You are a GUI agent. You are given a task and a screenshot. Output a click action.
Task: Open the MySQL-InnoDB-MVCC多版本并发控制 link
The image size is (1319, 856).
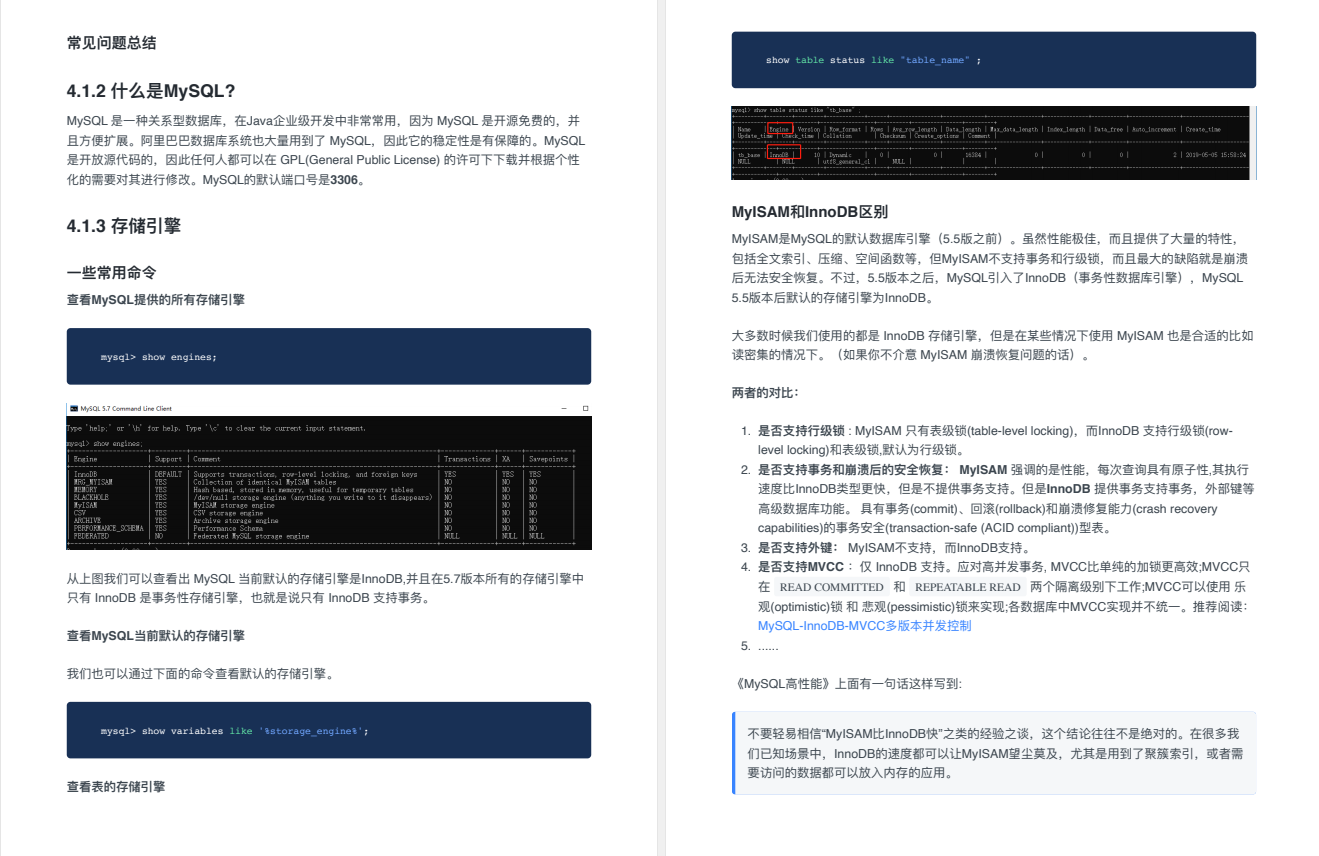coord(864,626)
